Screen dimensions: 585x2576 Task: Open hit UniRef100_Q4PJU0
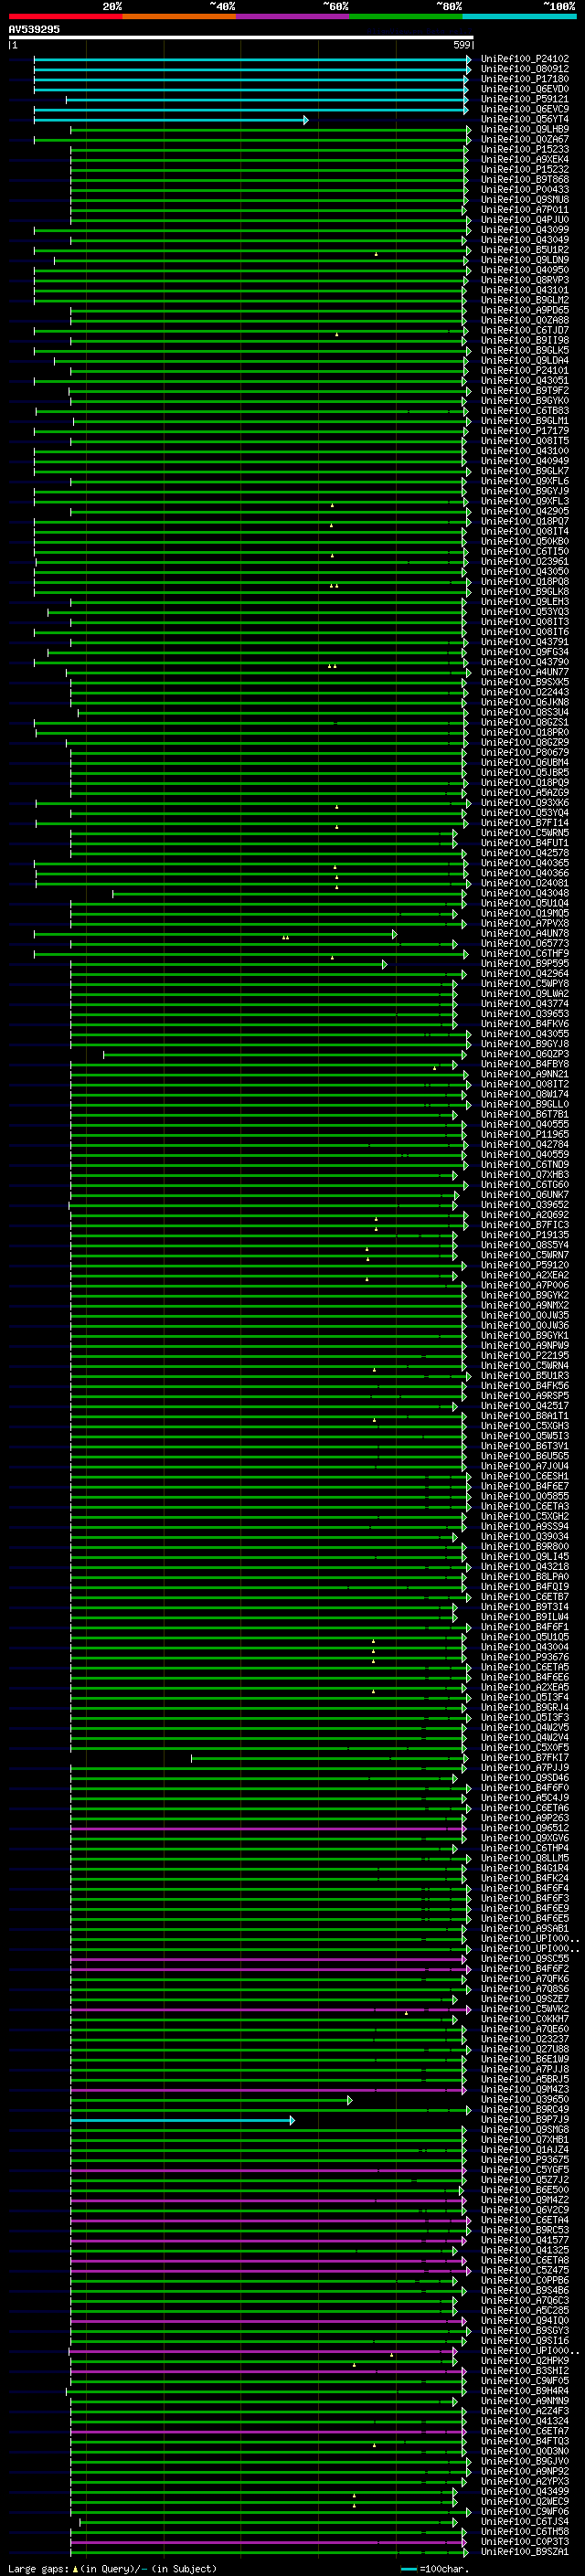pyautogui.click(x=525, y=220)
